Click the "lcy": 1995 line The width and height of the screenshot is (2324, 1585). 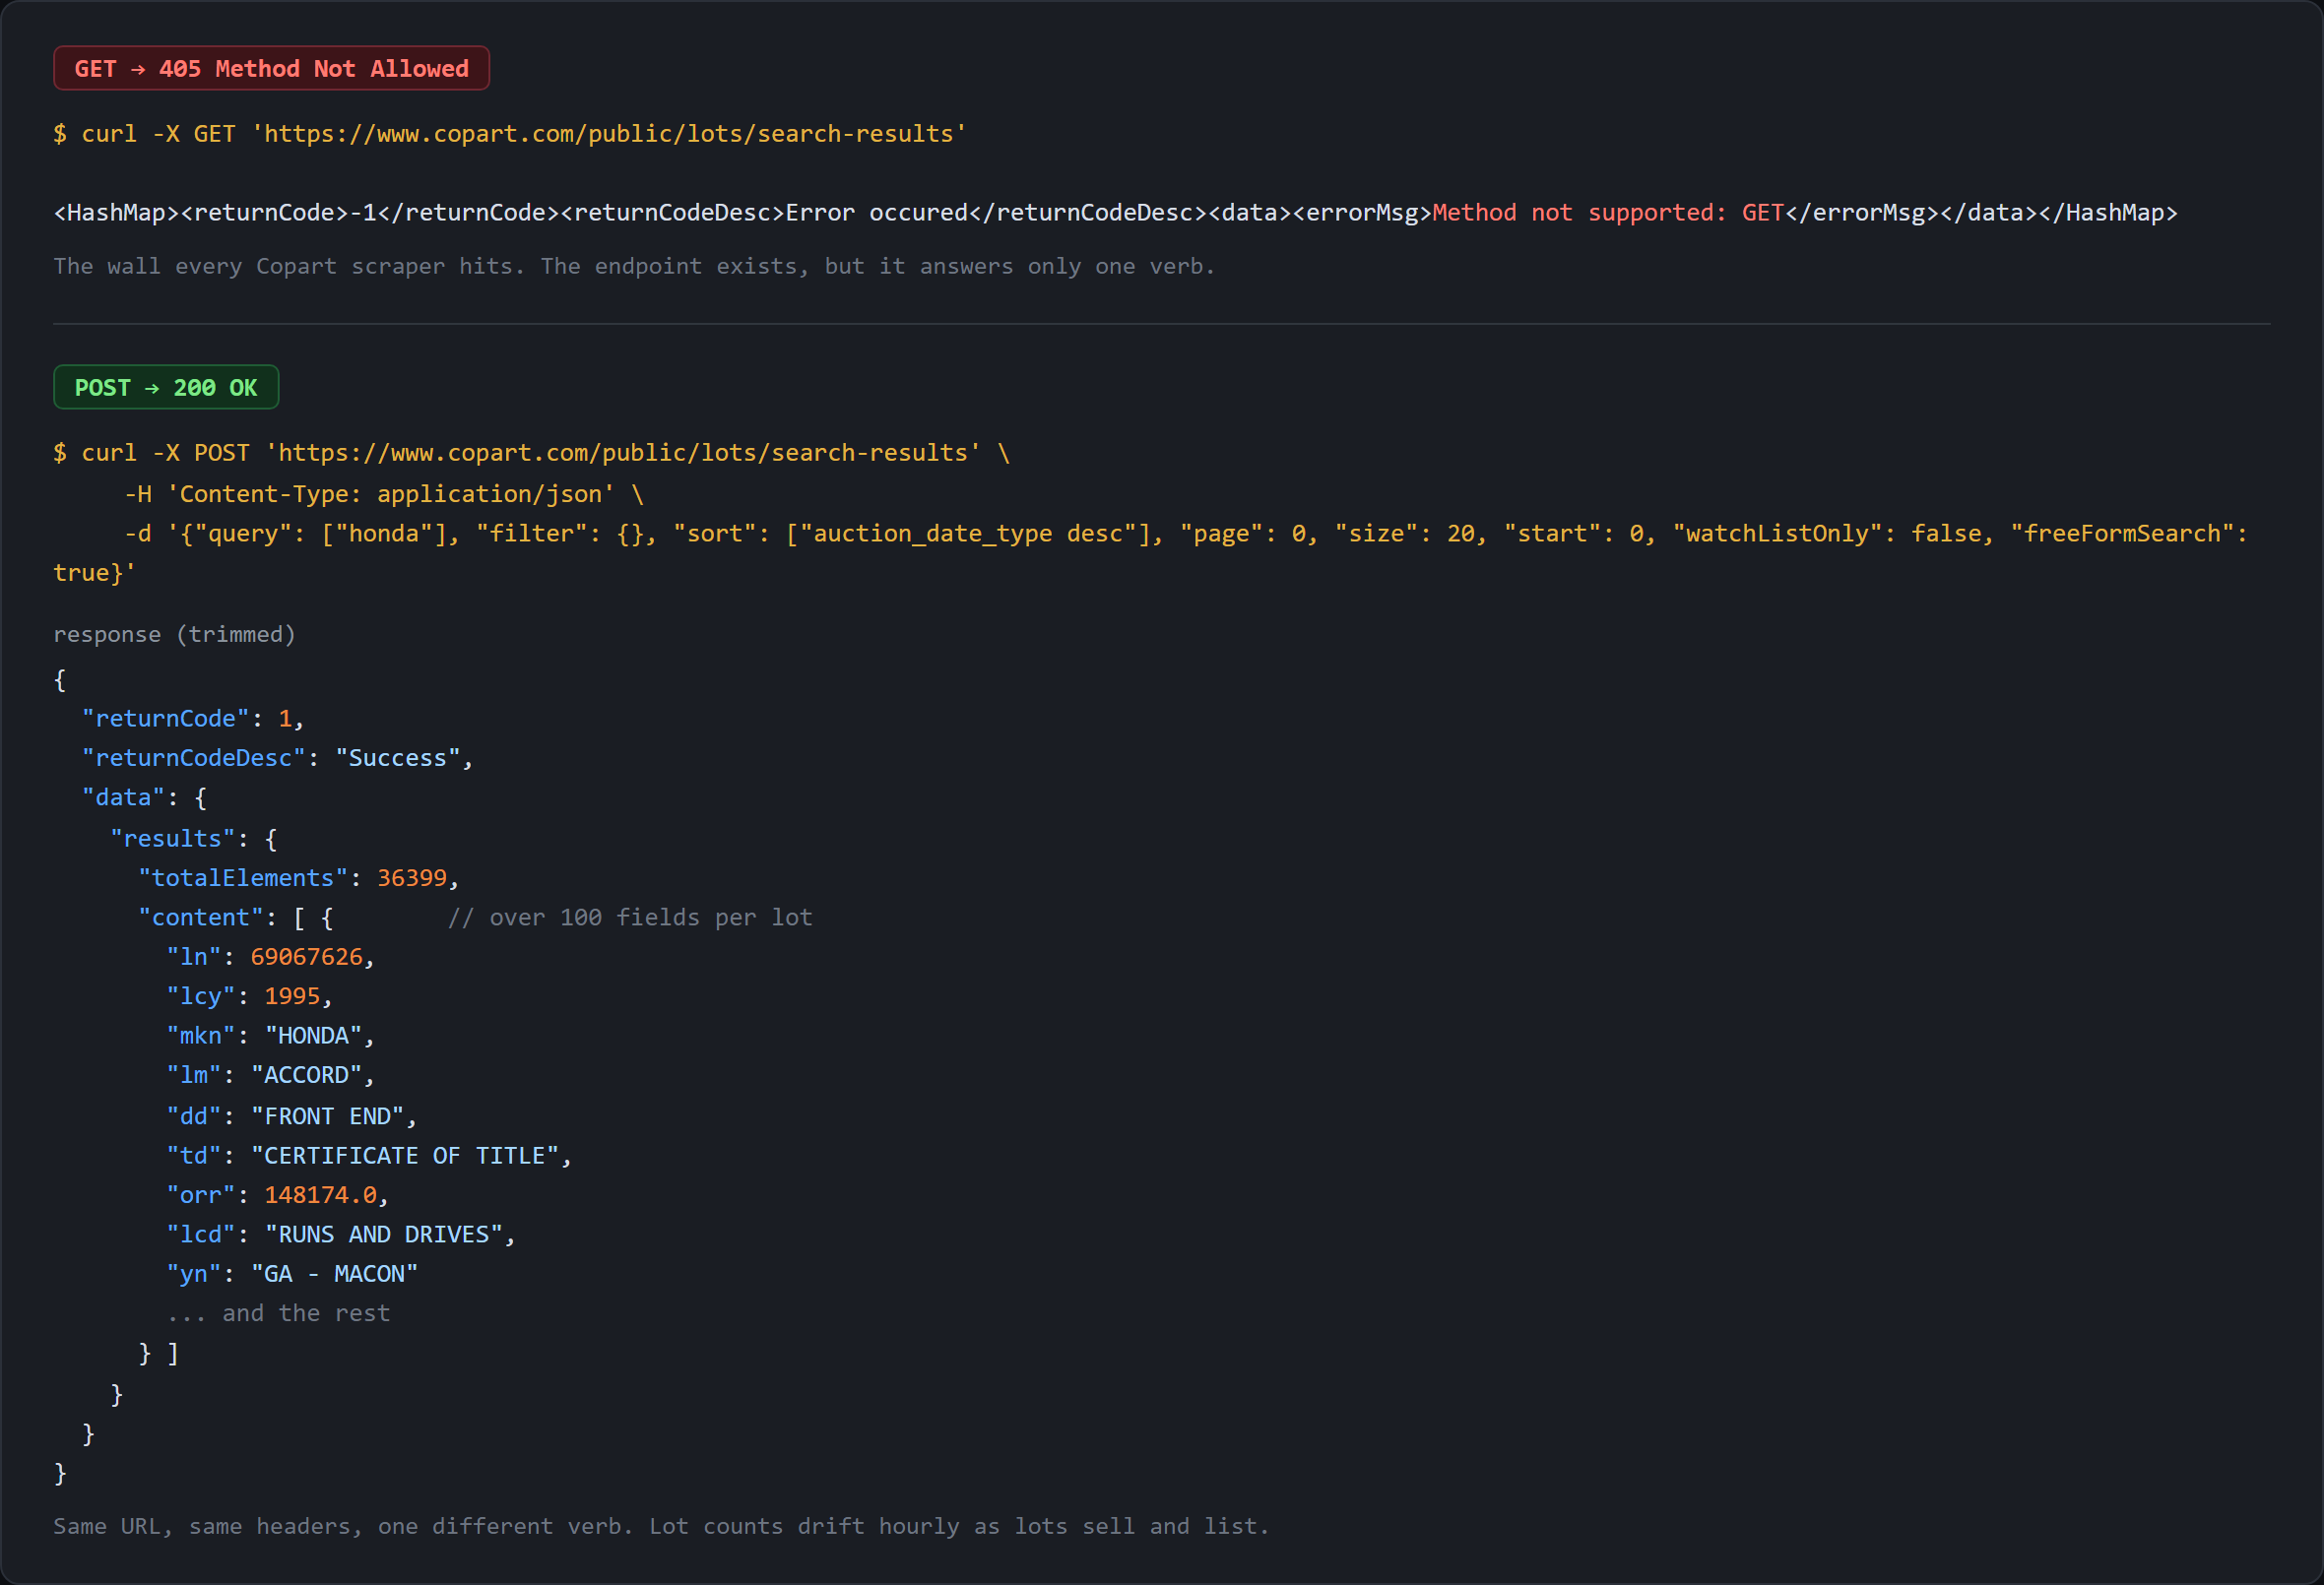point(249,996)
